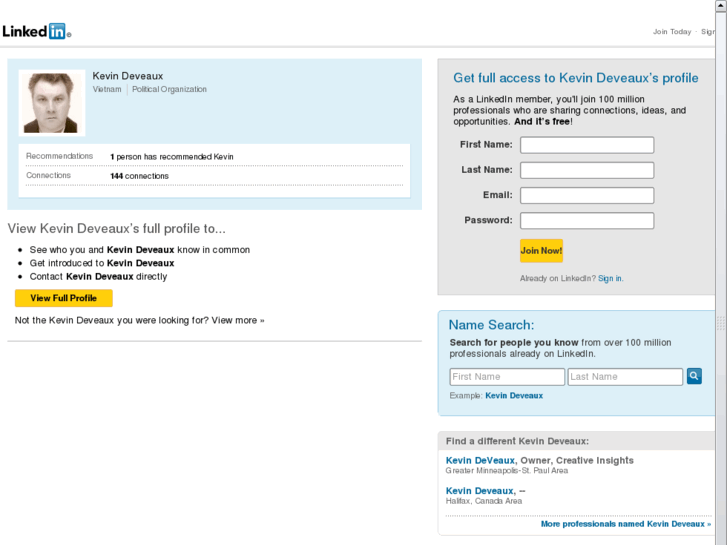Click the scrollbar up arrow

point(721,6)
